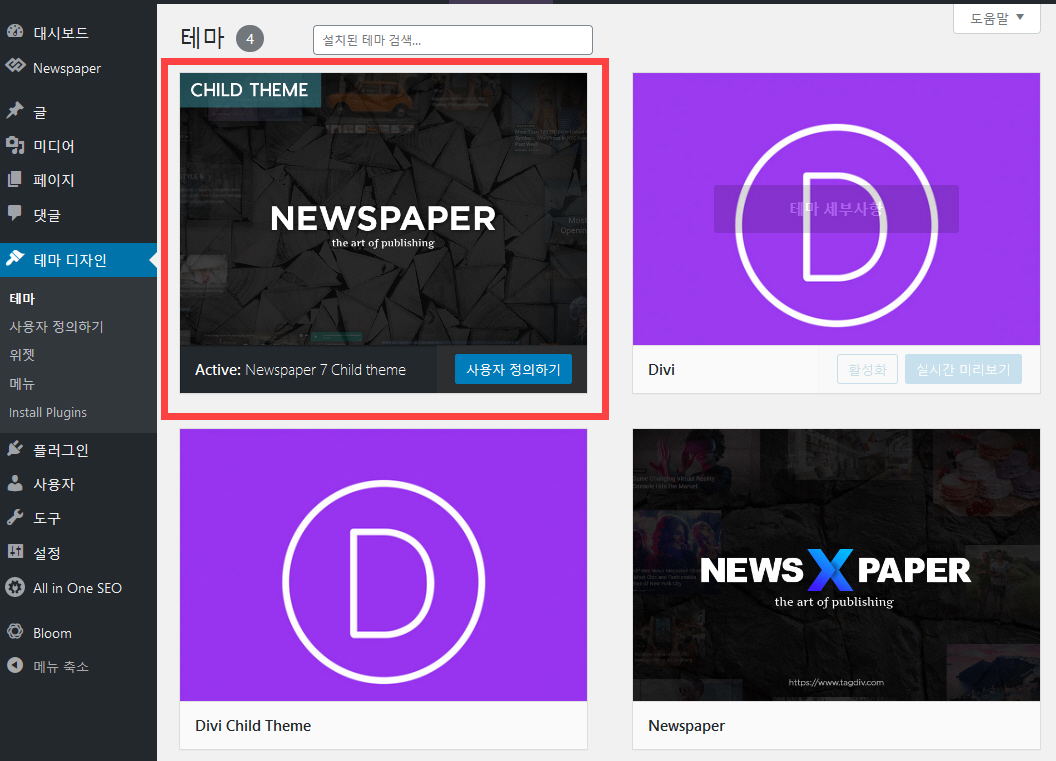Click 활성화 button on Divi theme
Image resolution: width=1056 pixels, height=761 pixels.
(867, 369)
